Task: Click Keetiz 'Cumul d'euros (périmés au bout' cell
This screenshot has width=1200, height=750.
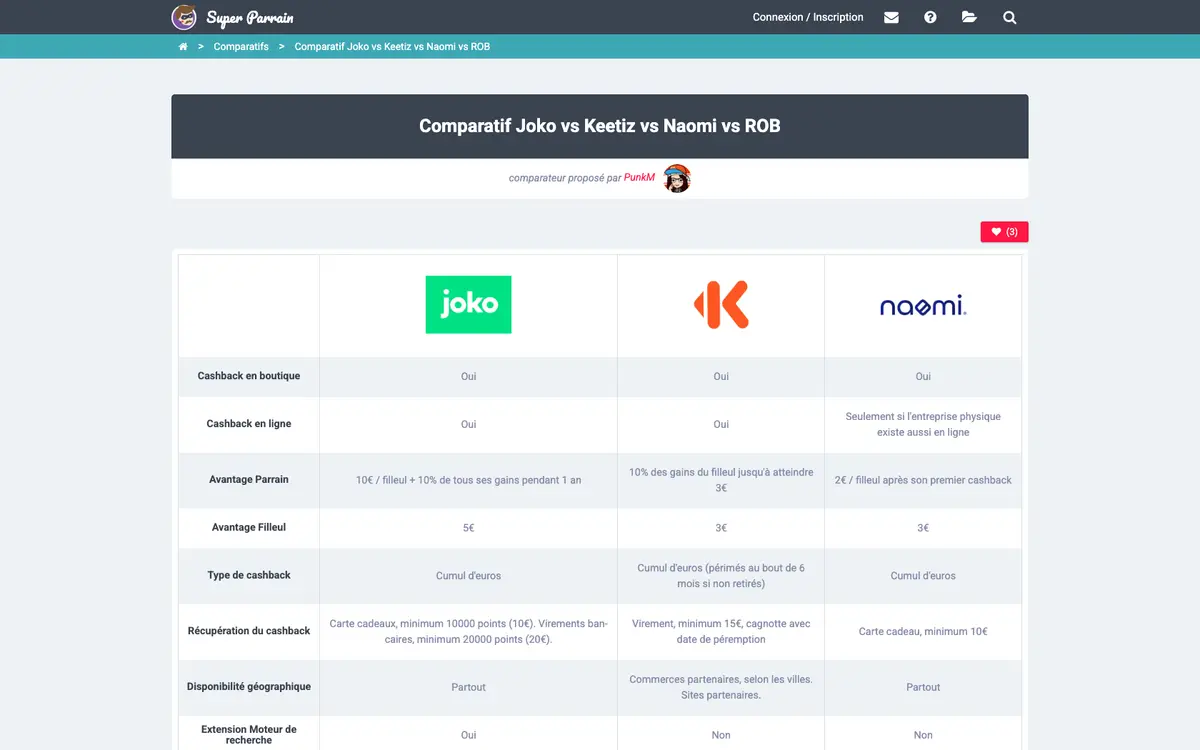Action: pos(721,576)
